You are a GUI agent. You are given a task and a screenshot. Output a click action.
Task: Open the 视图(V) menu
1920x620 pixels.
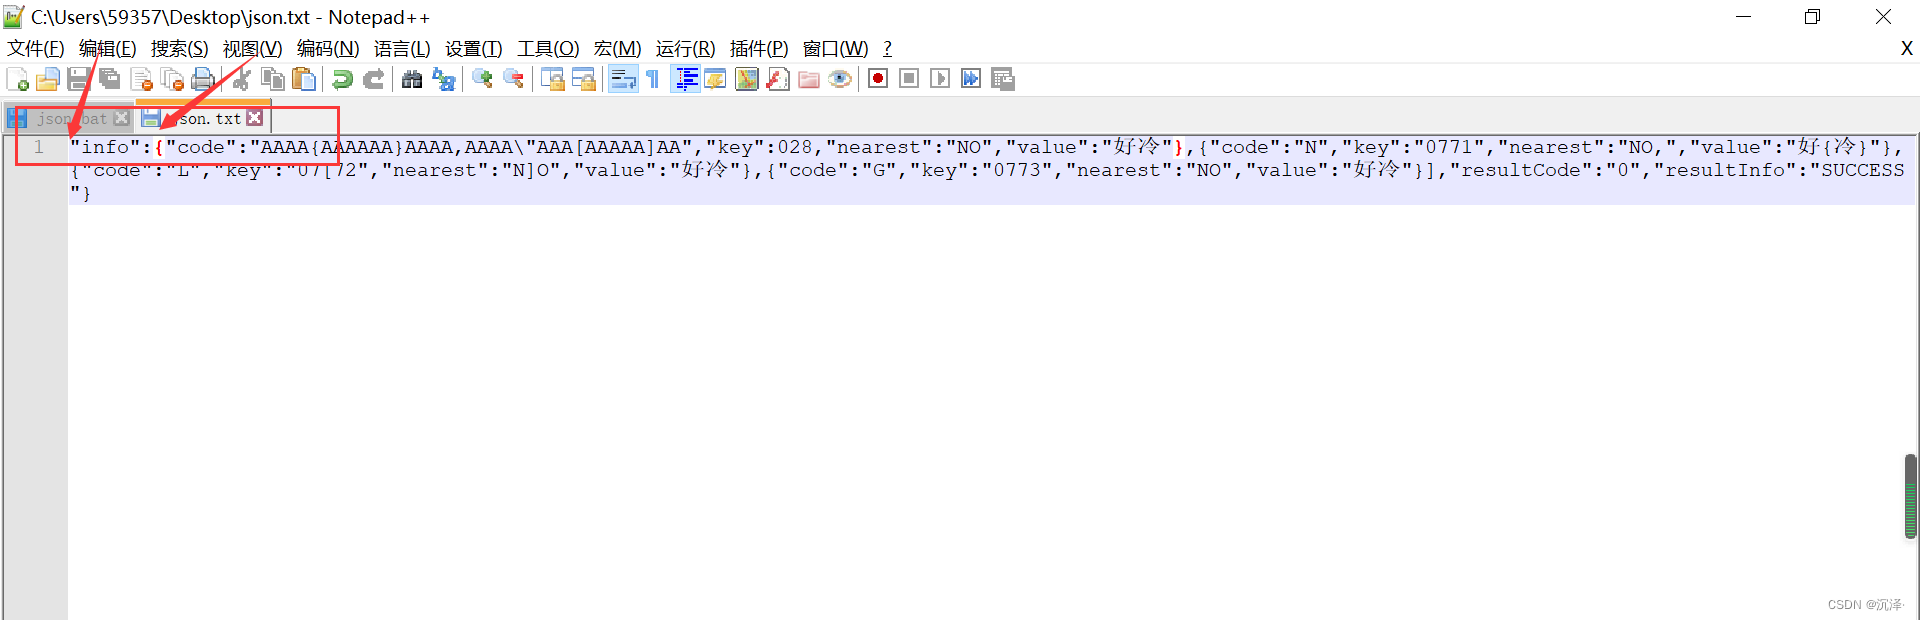click(252, 48)
